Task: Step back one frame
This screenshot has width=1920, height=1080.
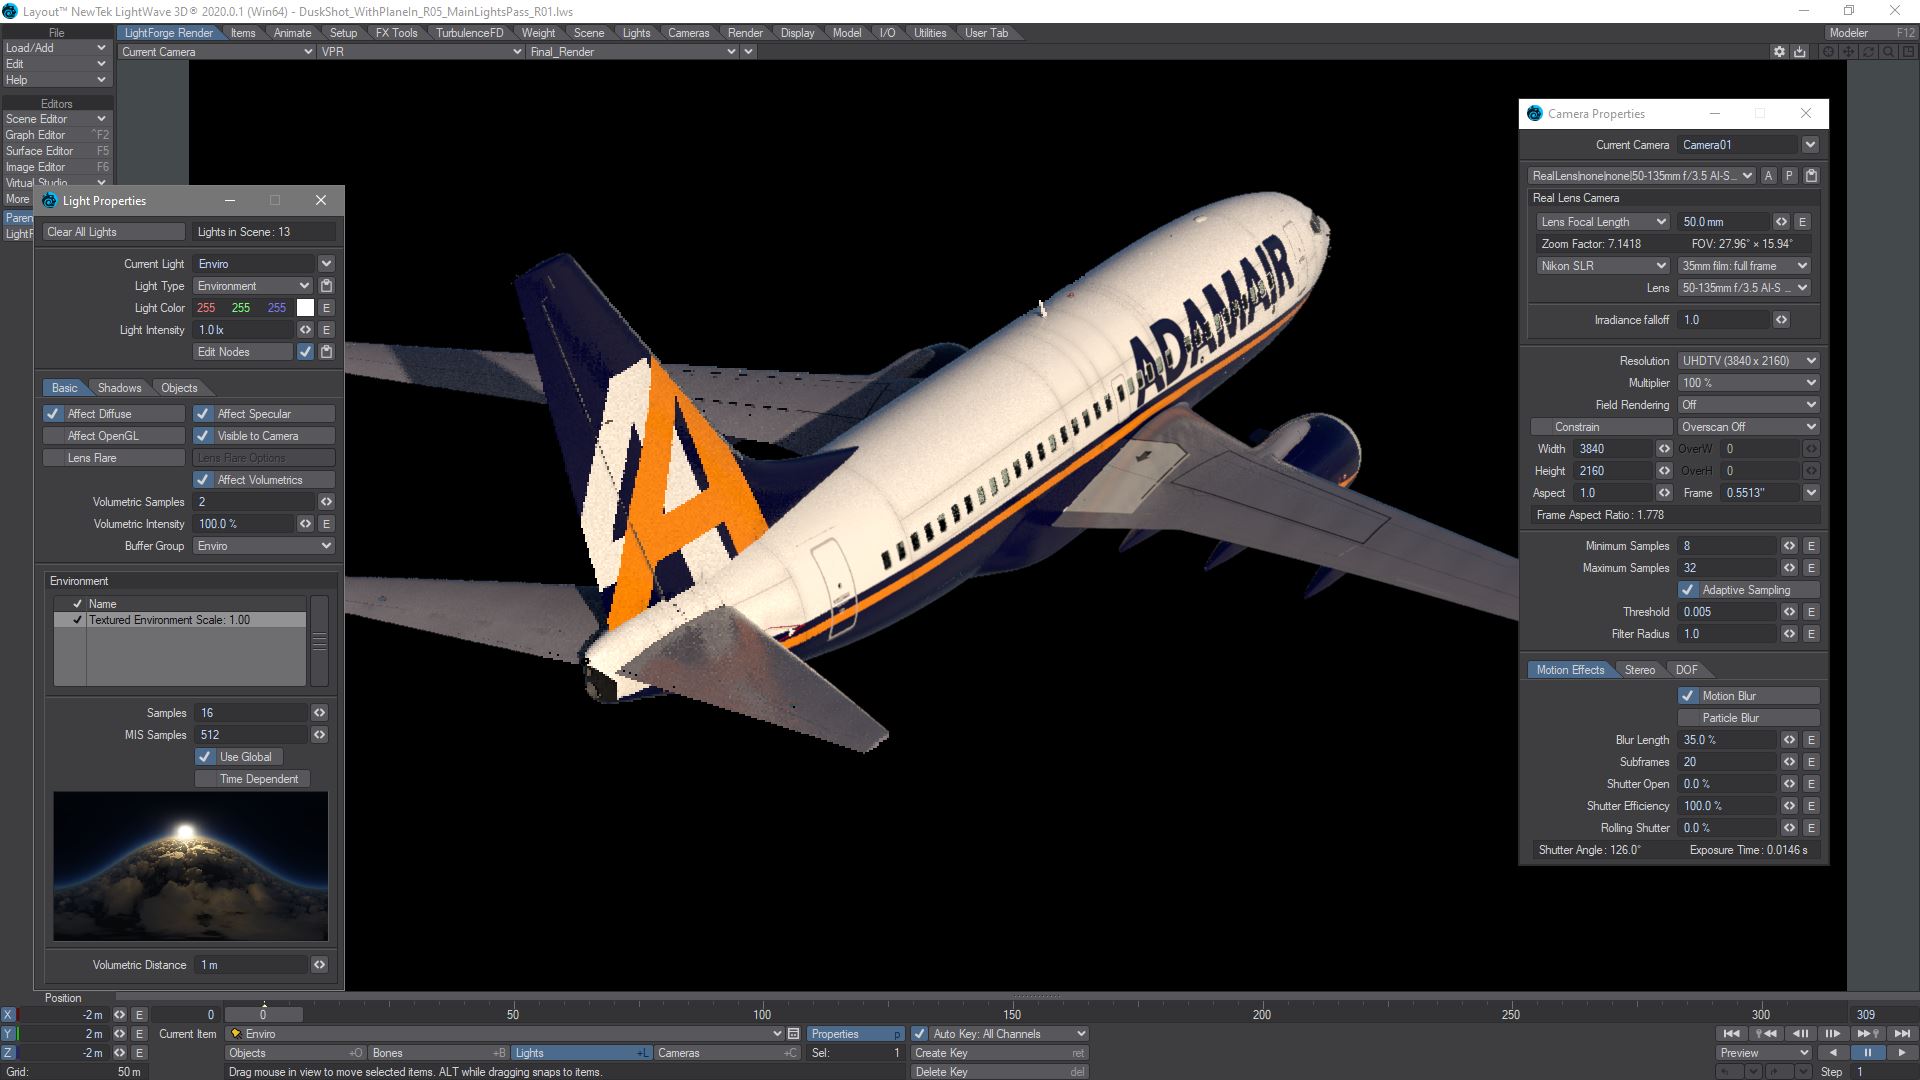Action: [x=1800, y=1034]
